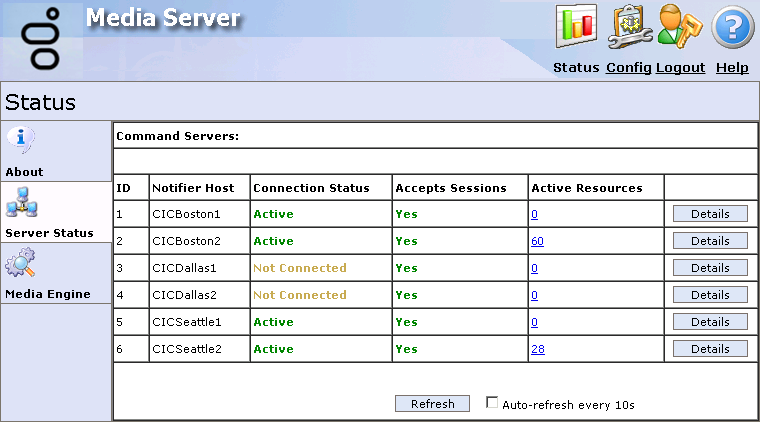This screenshot has width=760, height=422.
Task: Open the Media Engine gear icon
Action: [x=21, y=265]
